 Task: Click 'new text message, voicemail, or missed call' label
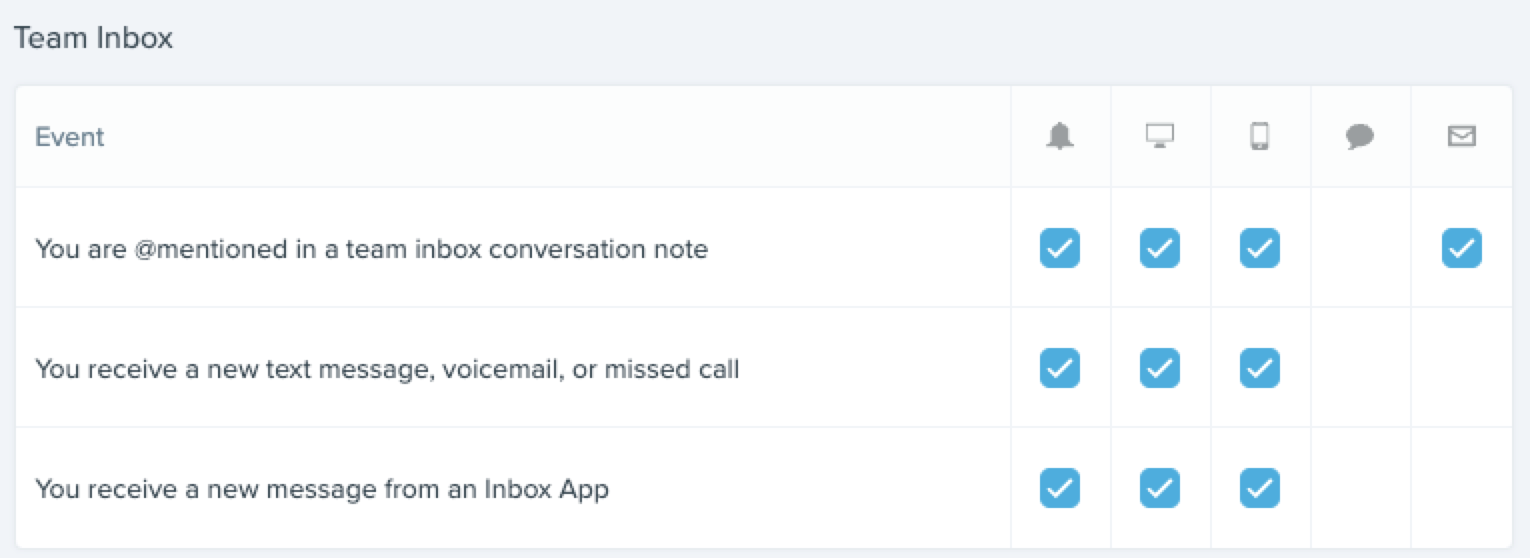click(388, 370)
